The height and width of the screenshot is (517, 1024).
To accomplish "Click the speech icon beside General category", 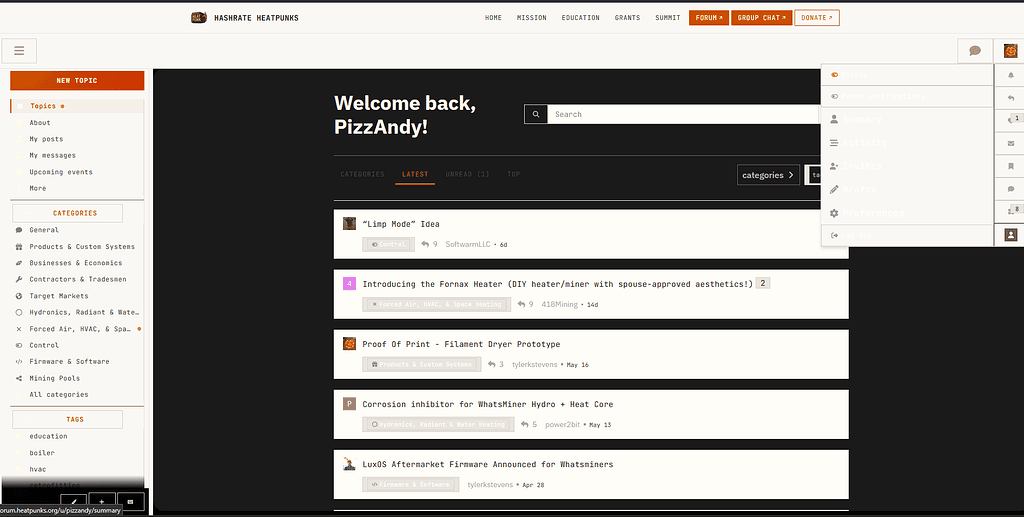I will [x=19, y=230].
